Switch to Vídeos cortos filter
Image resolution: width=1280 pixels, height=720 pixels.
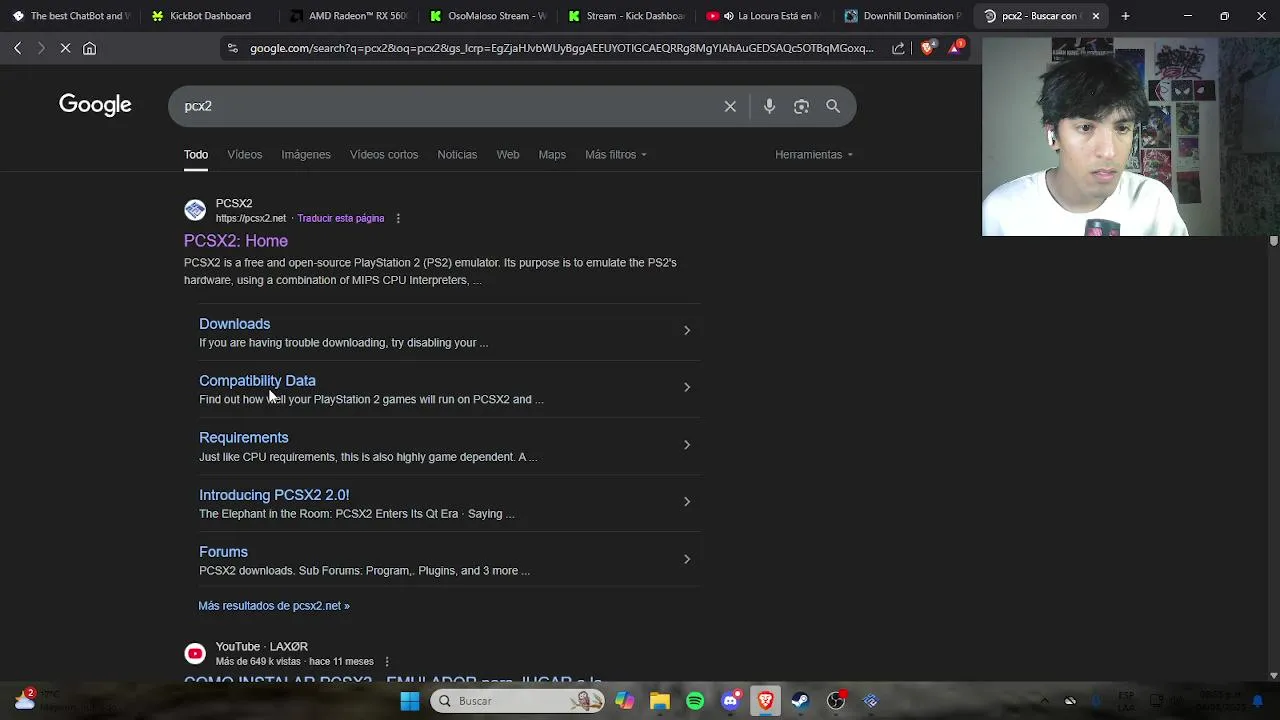coord(384,154)
